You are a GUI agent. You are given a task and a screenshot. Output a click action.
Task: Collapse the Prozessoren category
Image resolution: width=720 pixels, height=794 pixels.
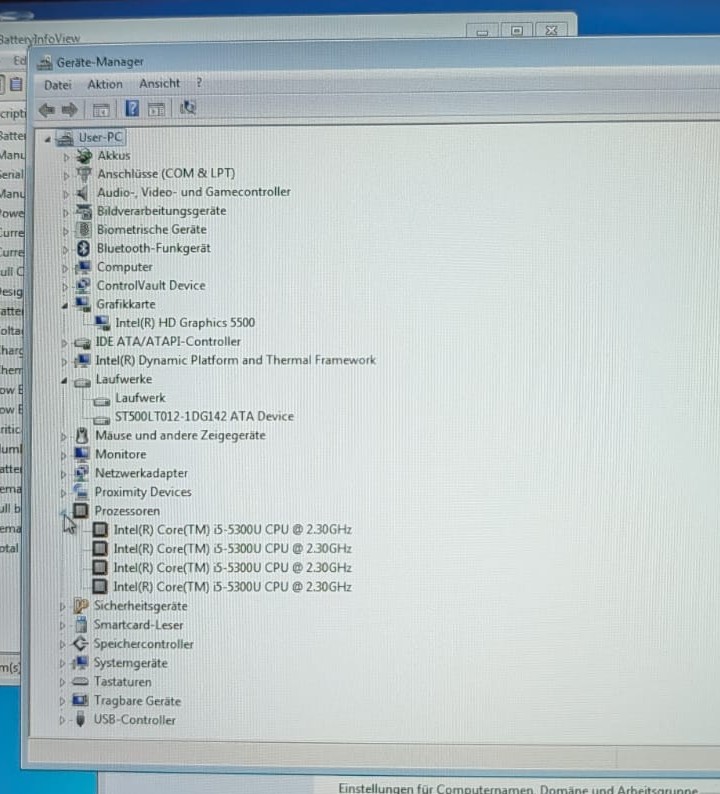point(64,512)
